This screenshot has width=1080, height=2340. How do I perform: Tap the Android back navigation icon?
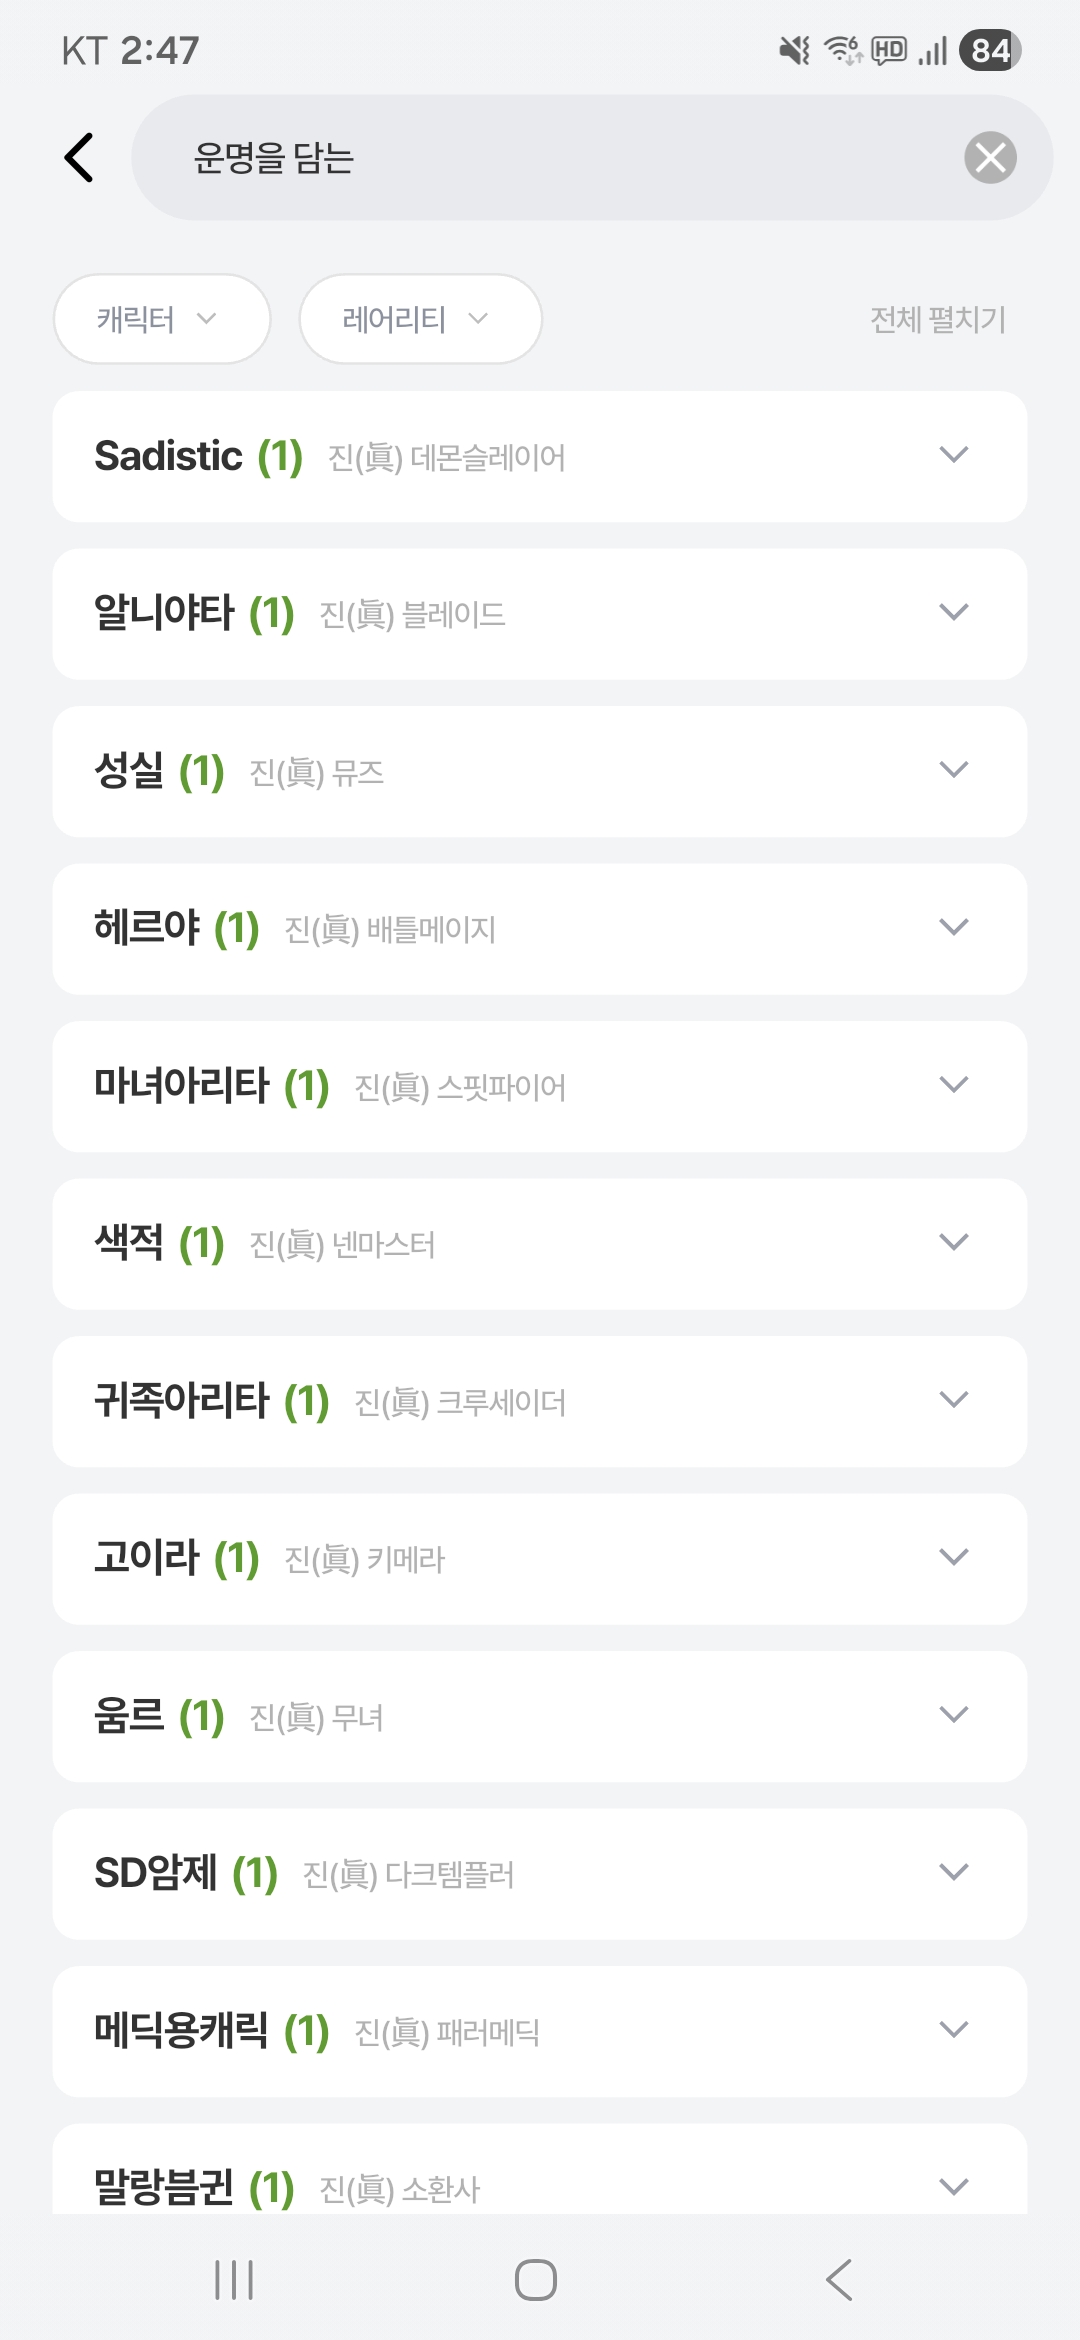tap(839, 2280)
